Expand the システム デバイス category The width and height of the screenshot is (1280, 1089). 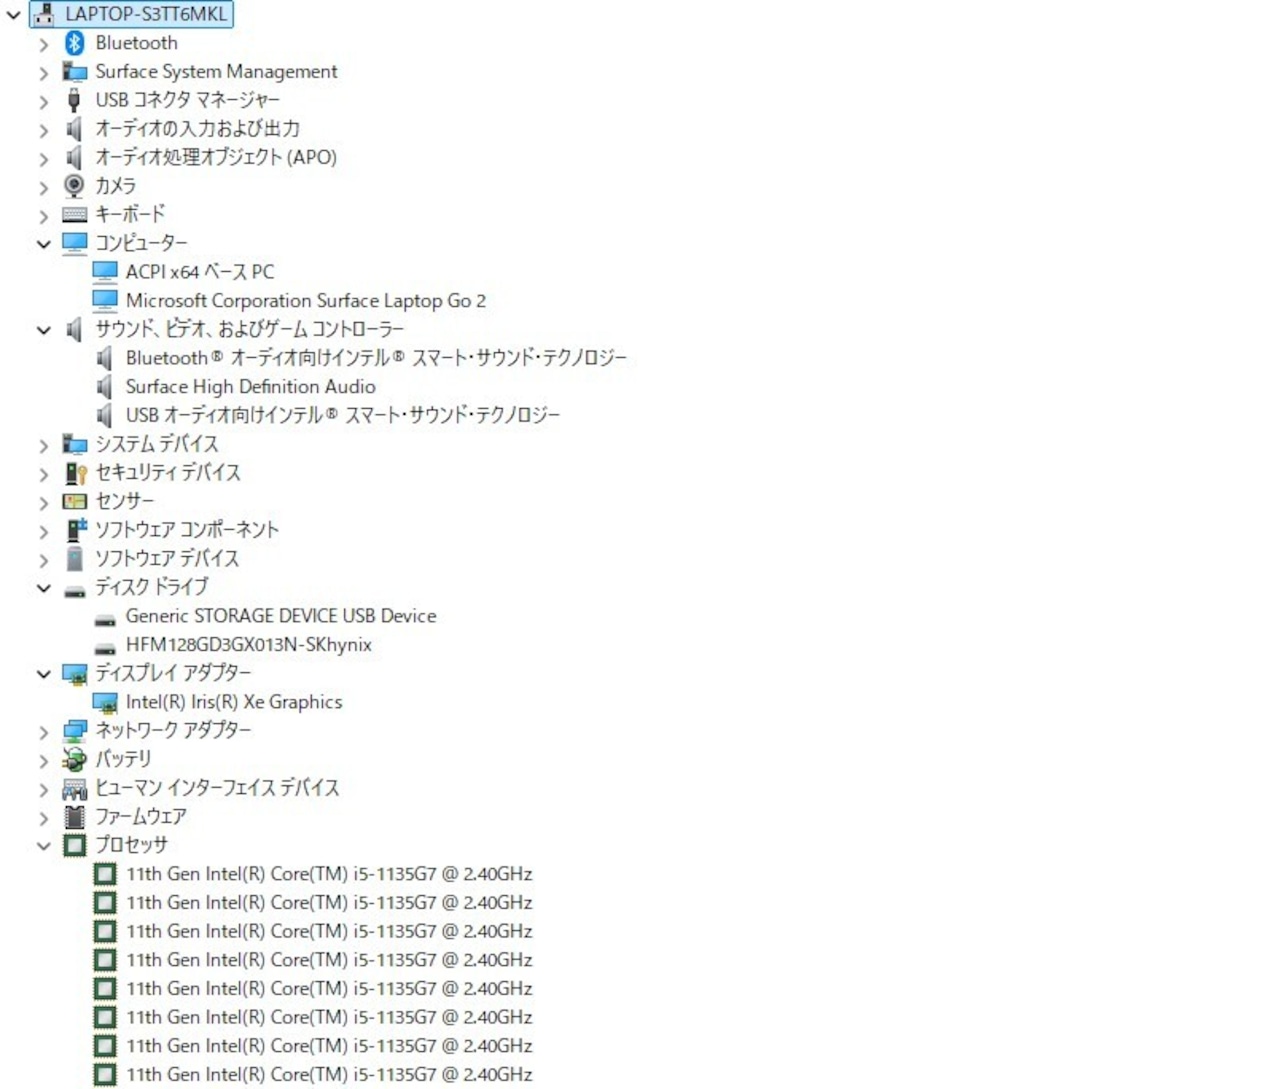point(43,445)
